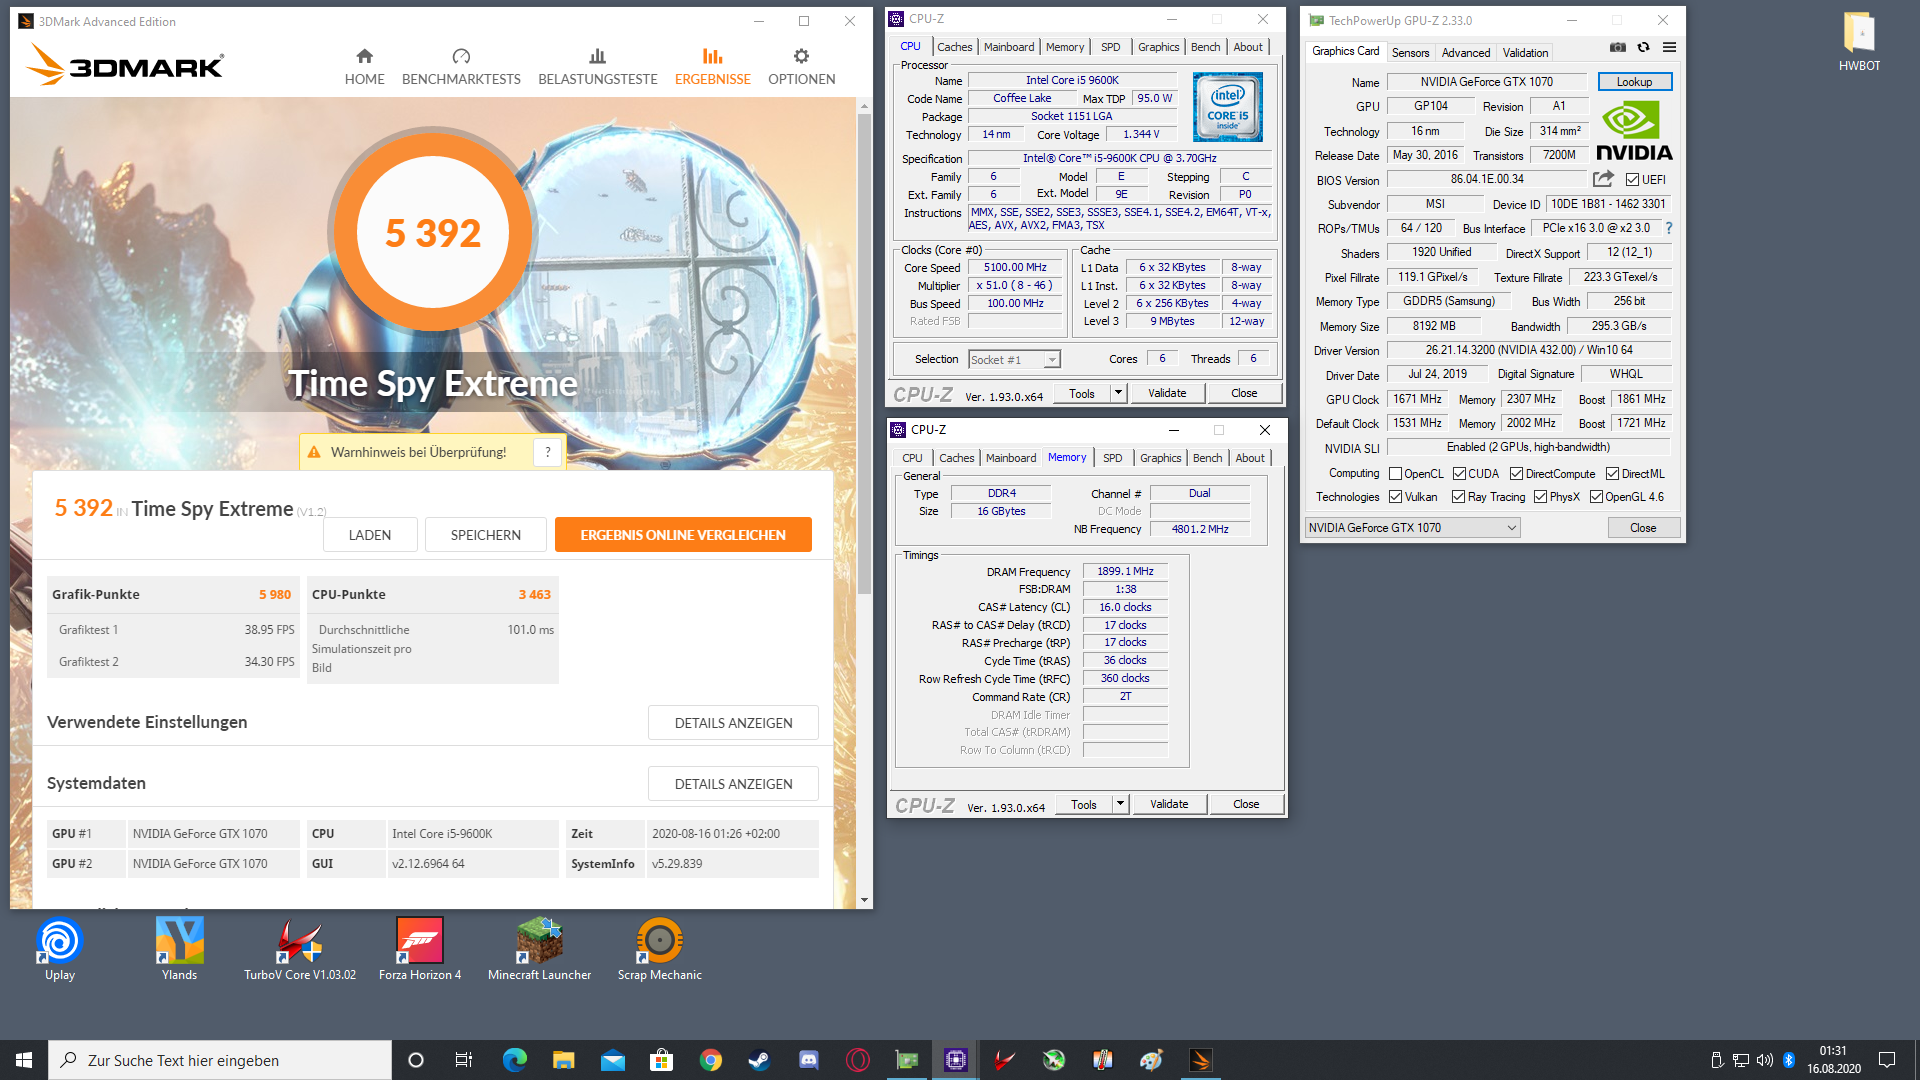This screenshot has width=1920, height=1080.
Task: Open BELASTUNGSTESTE section in 3DMark
Action: click(x=598, y=67)
